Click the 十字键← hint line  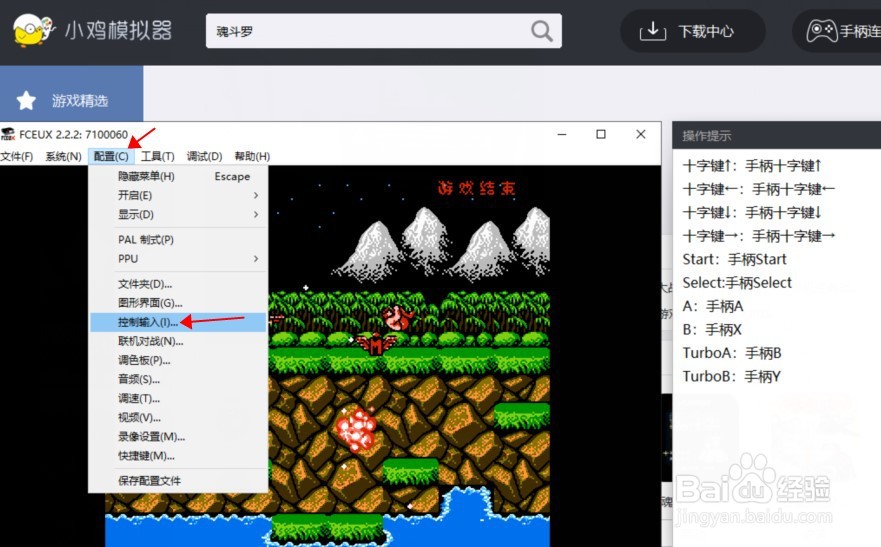[759, 189]
